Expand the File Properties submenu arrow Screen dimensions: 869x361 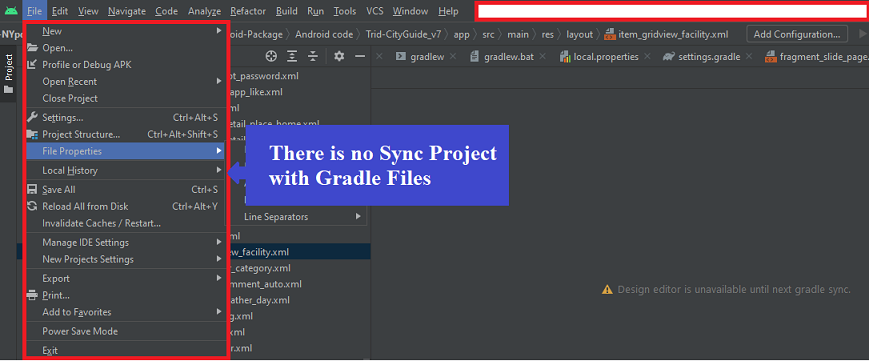point(219,151)
